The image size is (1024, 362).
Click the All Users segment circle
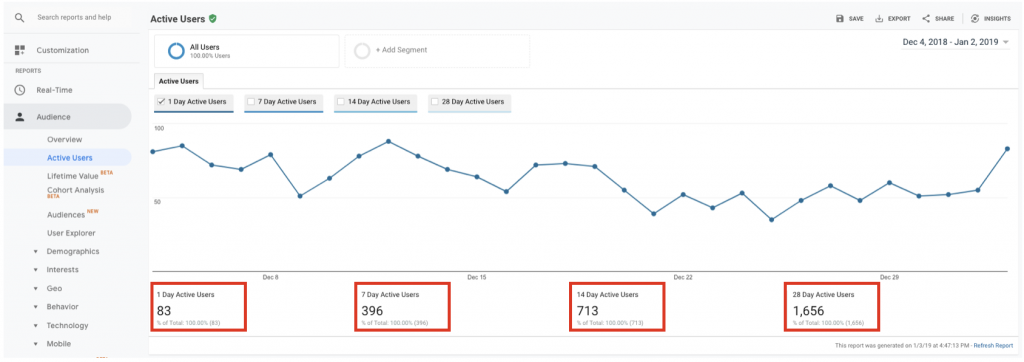pyautogui.click(x=176, y=51)
